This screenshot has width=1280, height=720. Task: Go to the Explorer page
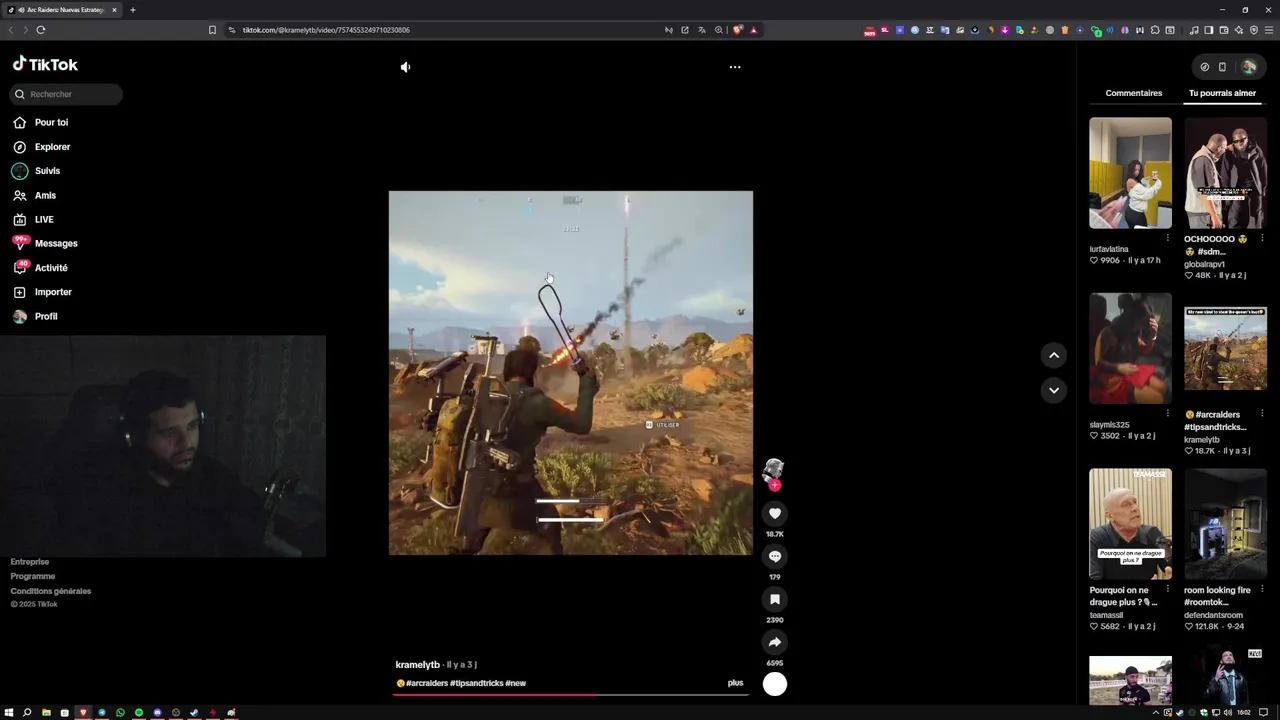tap(41, 147)
